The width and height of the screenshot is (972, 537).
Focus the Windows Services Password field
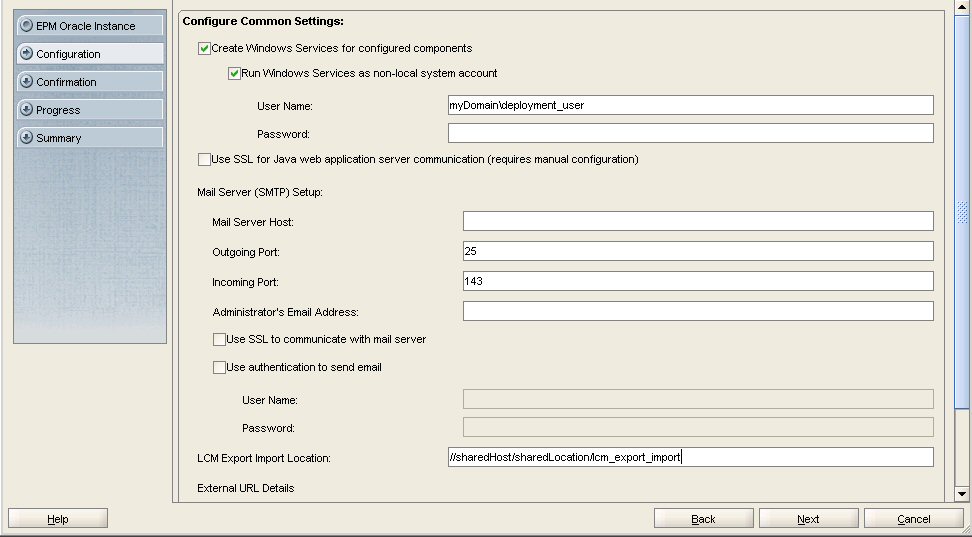click(x=691, y=133)
